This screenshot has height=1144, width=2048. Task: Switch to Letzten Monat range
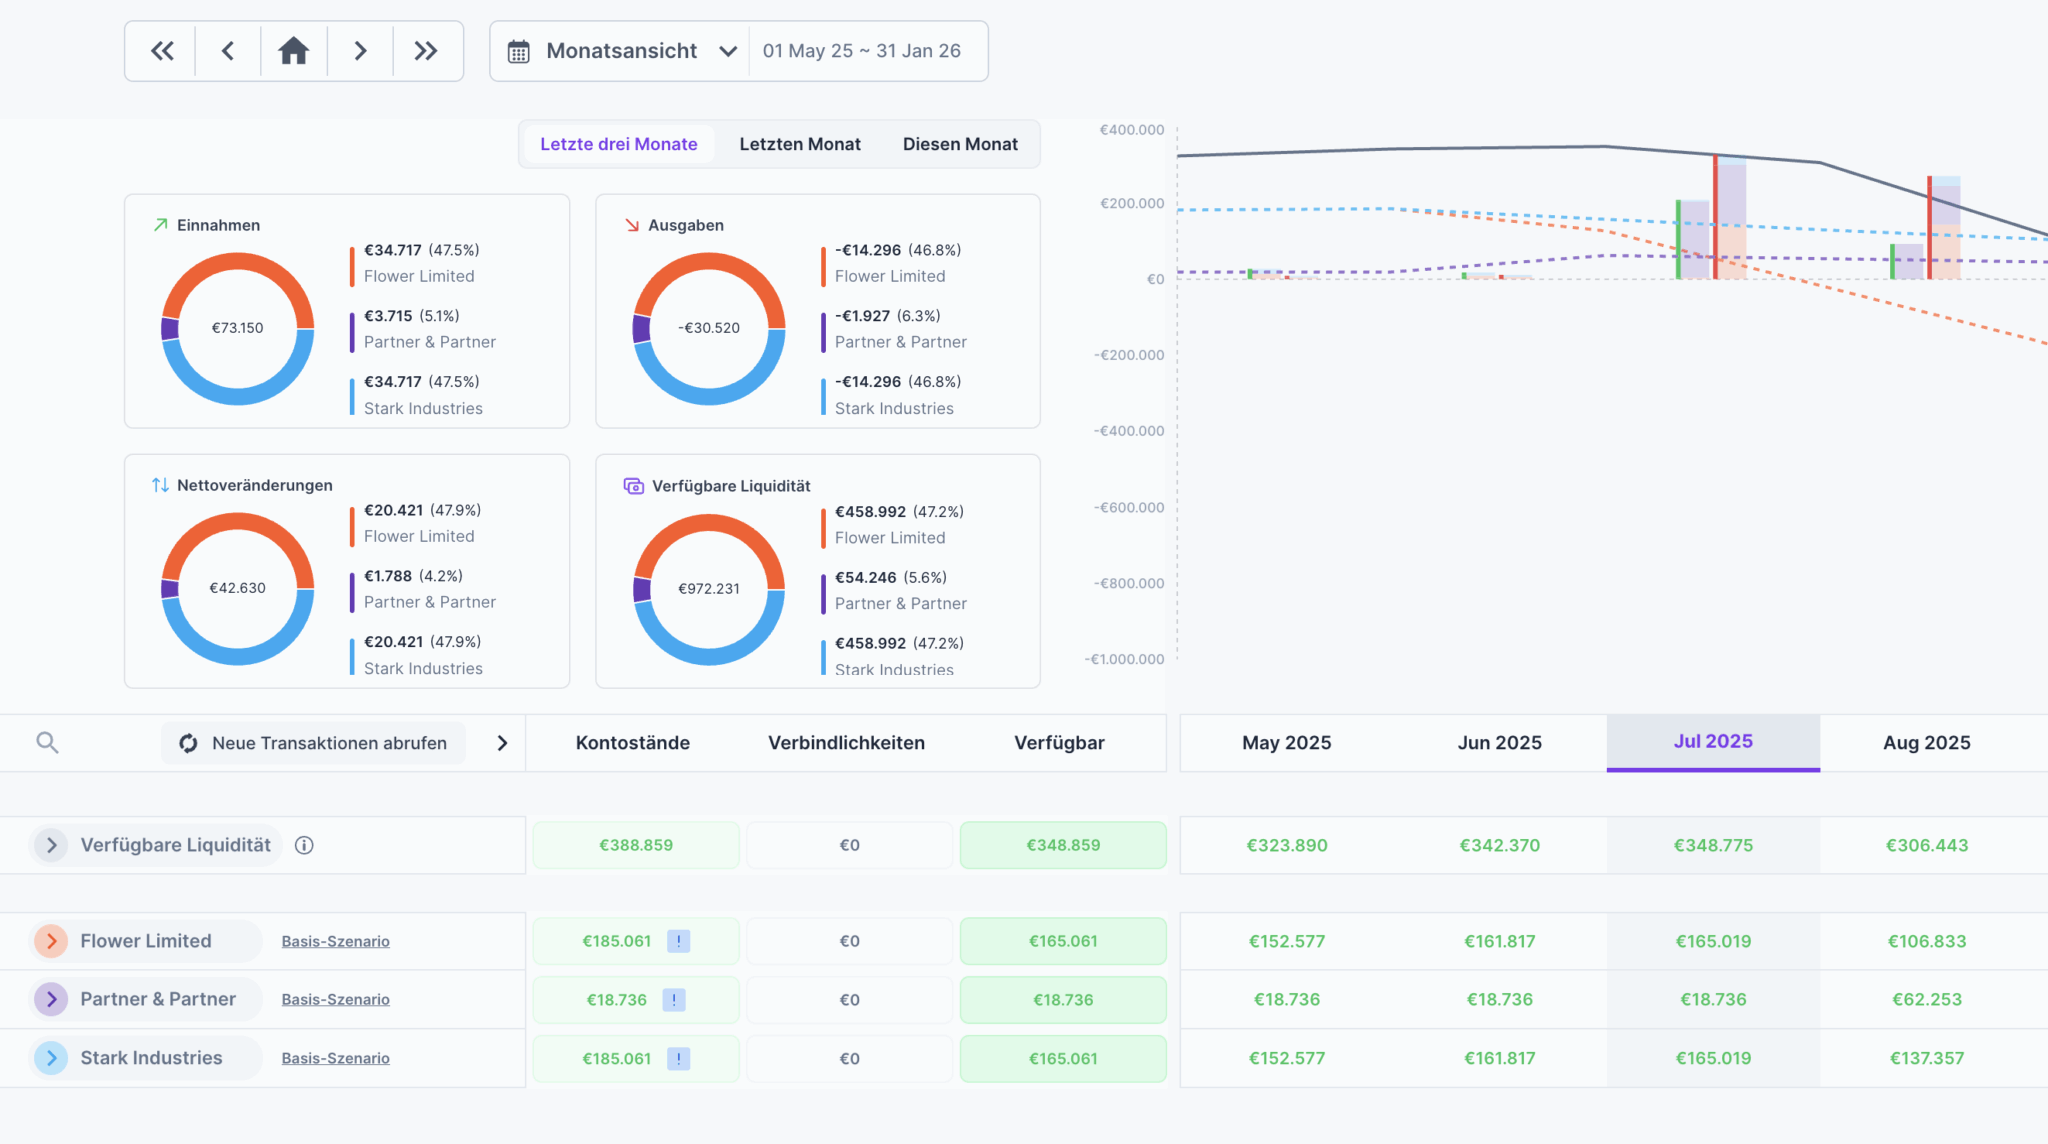pyautogui.click(x=799, y=144)
